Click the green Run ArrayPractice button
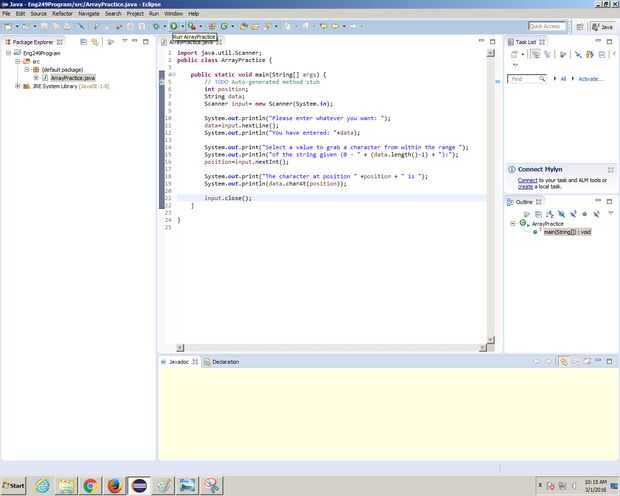This screenshot has width=620, height=496. click(x=173, y=26)
